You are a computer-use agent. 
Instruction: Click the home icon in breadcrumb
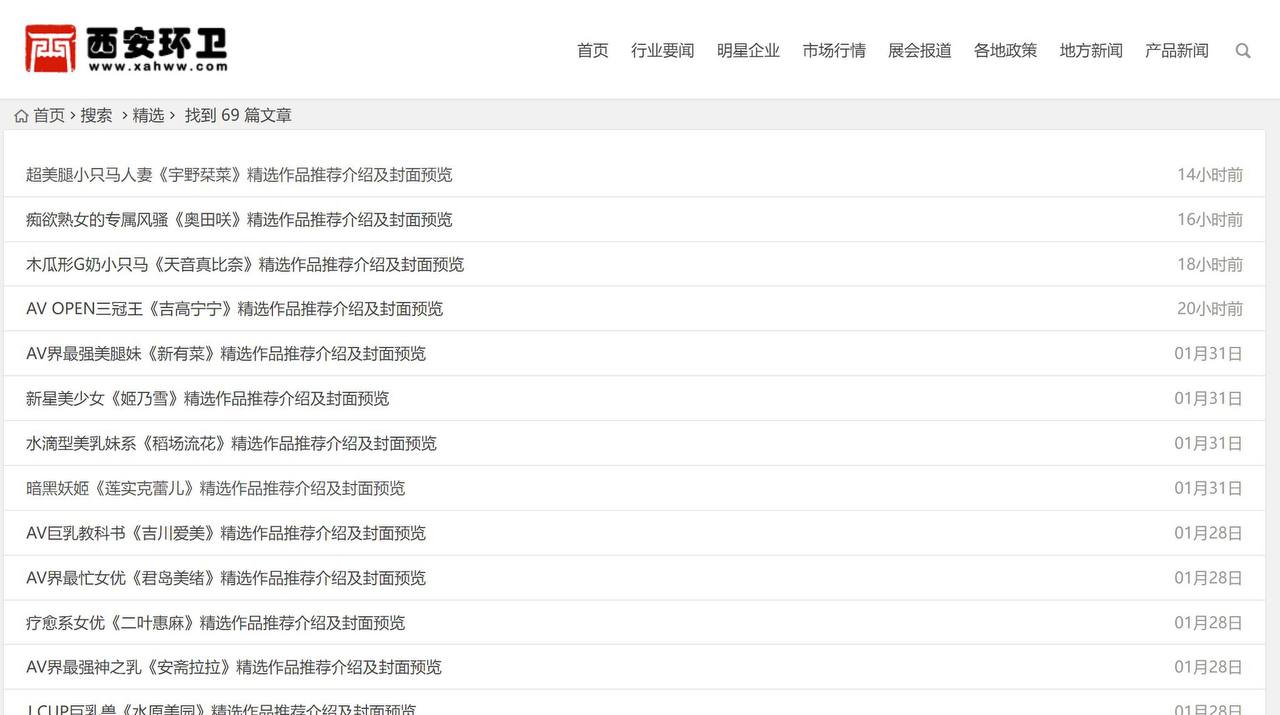pyautogui.click(x=21, y=116)
